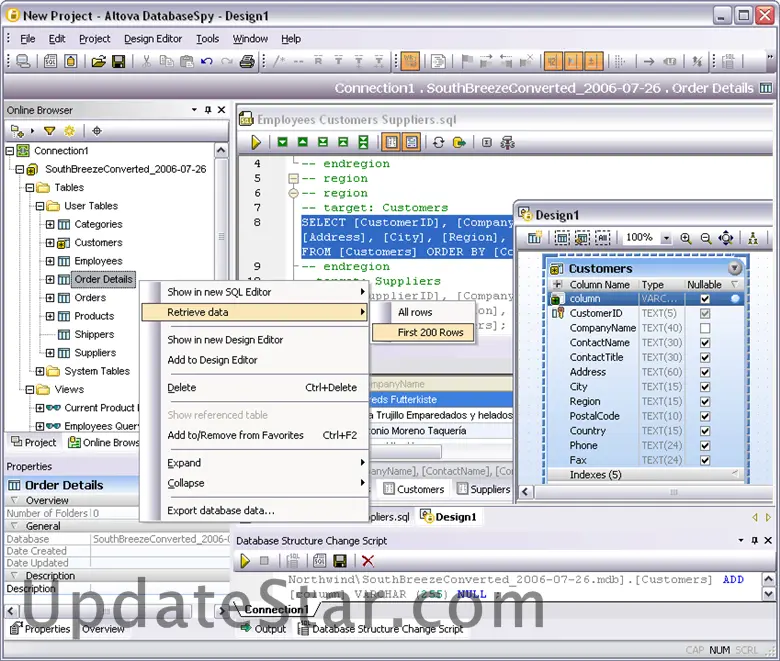Click the autolayout icon in Design1 toolbar
The width and height of the screenshot is (780, 661).
pyautogui.click(x=753, y=238)
